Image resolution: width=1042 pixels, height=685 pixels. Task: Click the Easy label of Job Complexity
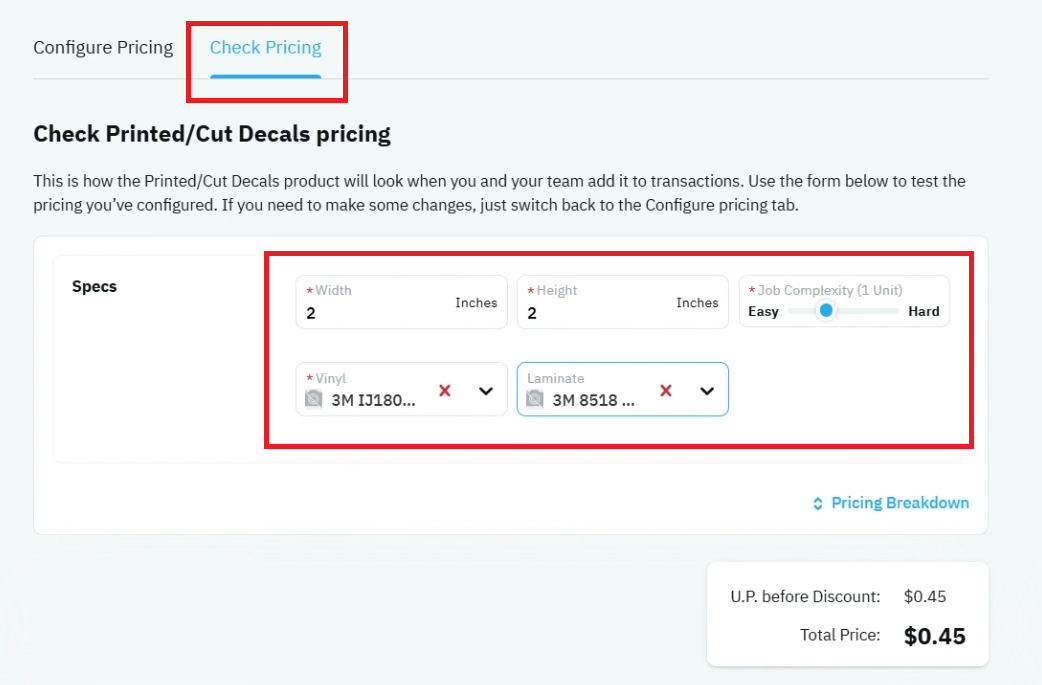[x=763, y=312]
